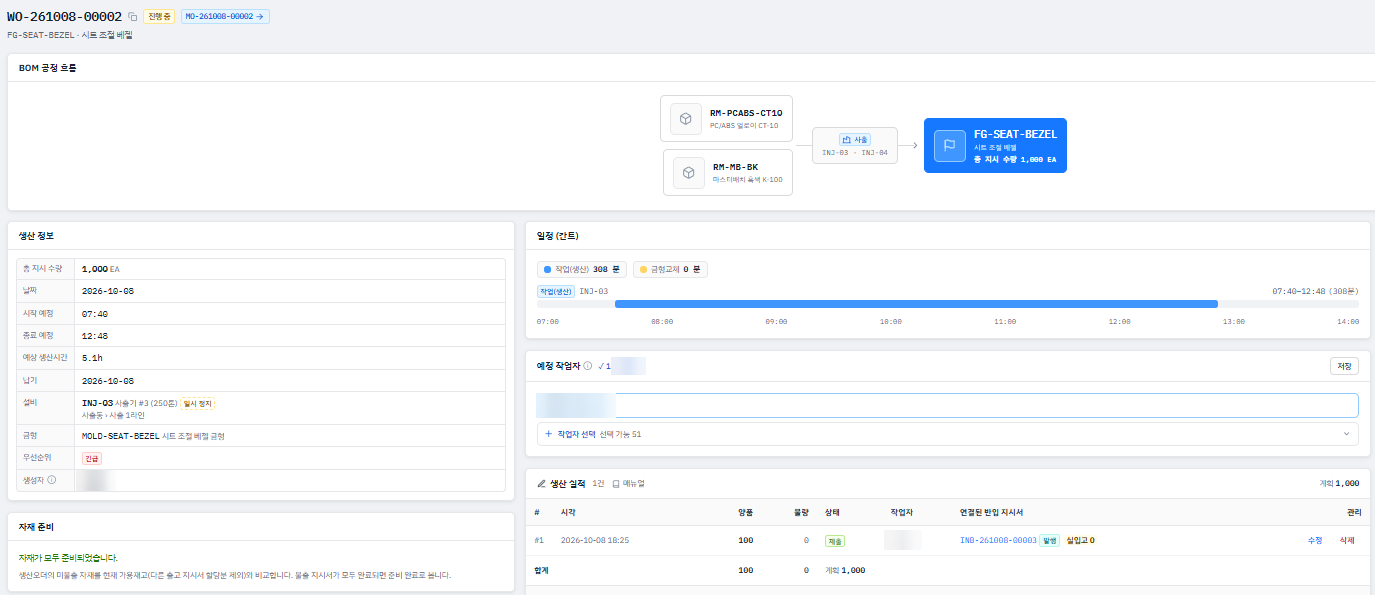Copy the work order number WO-261008-00002
Screen dimensions: 1375x595
click(133, 17)
